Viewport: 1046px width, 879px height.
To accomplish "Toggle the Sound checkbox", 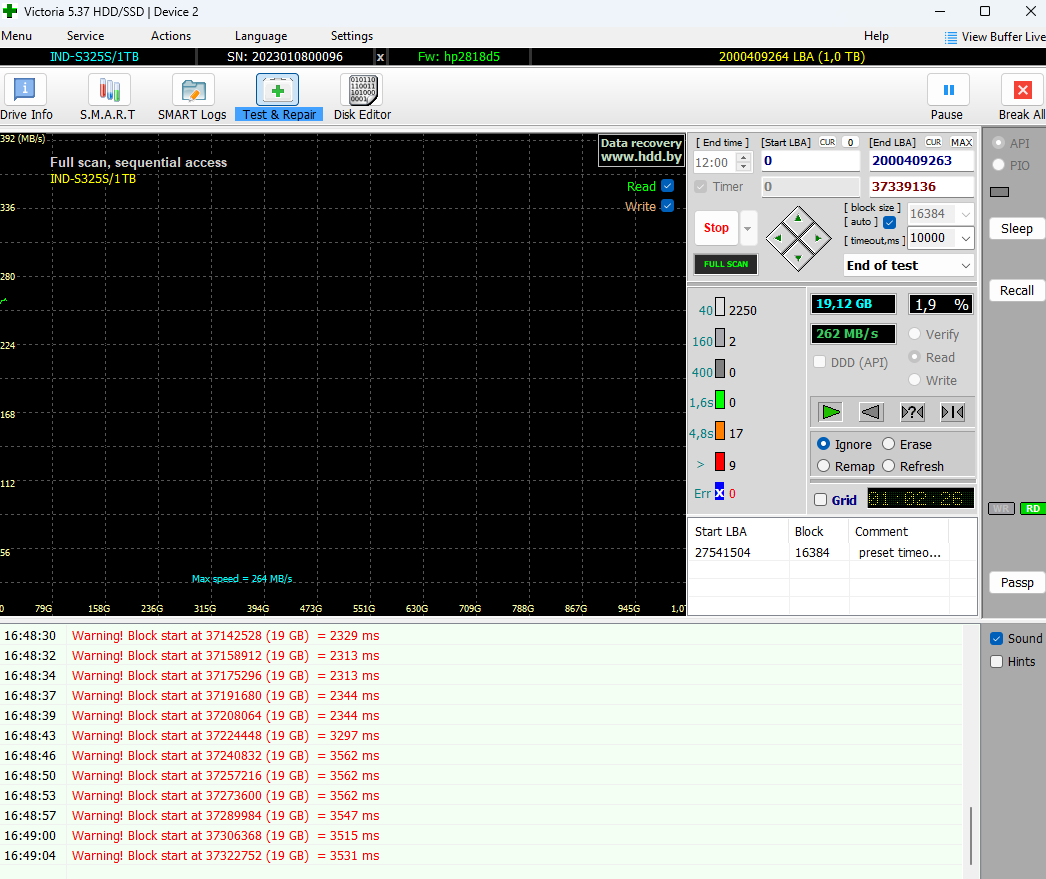I will (997, 638).
